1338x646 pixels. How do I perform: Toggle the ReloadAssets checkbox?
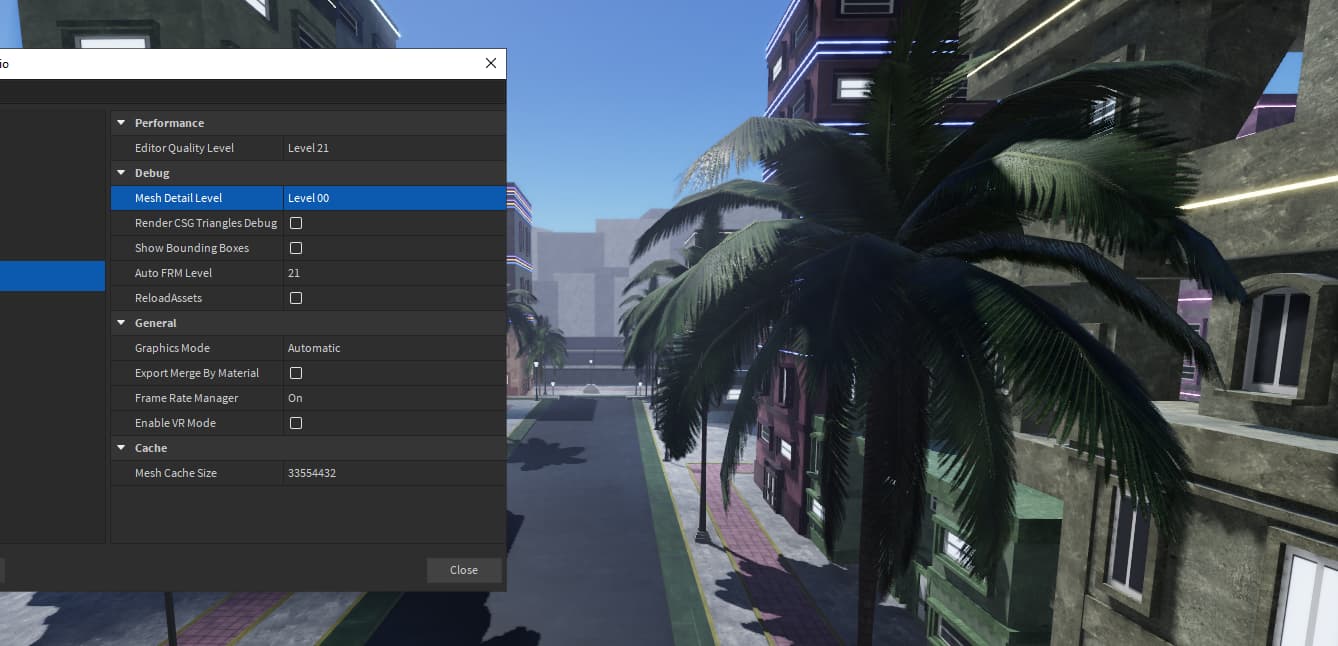[x=295, y=297]
